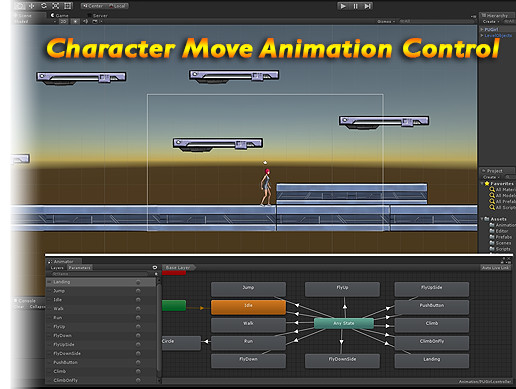This screenshot has width=516, height=389.
Task: Select the Rotate transform tool
Action: tap(44, 6)
